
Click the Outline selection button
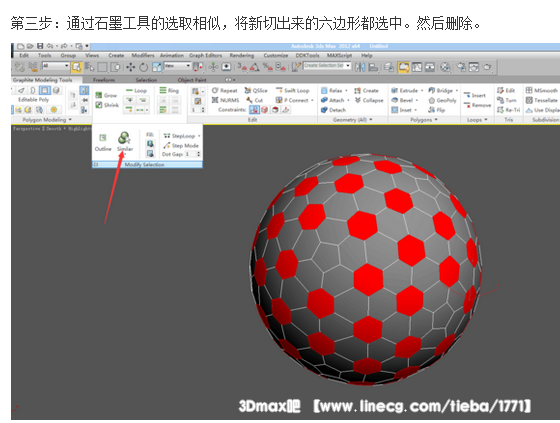click(x=103, y=142)
